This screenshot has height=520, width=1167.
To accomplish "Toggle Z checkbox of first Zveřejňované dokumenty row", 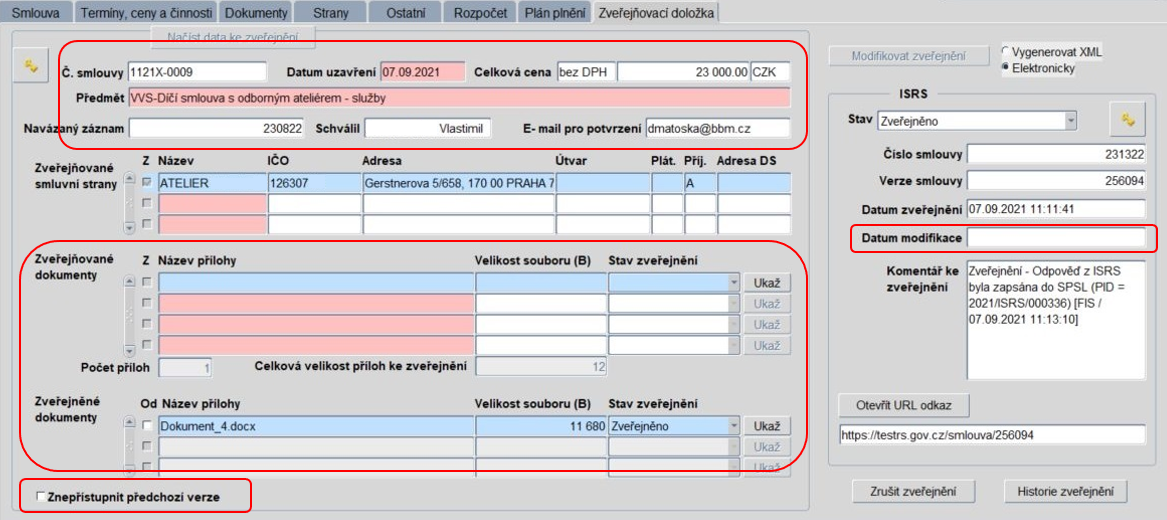I will pyautogui.click(x=147, y=282).
